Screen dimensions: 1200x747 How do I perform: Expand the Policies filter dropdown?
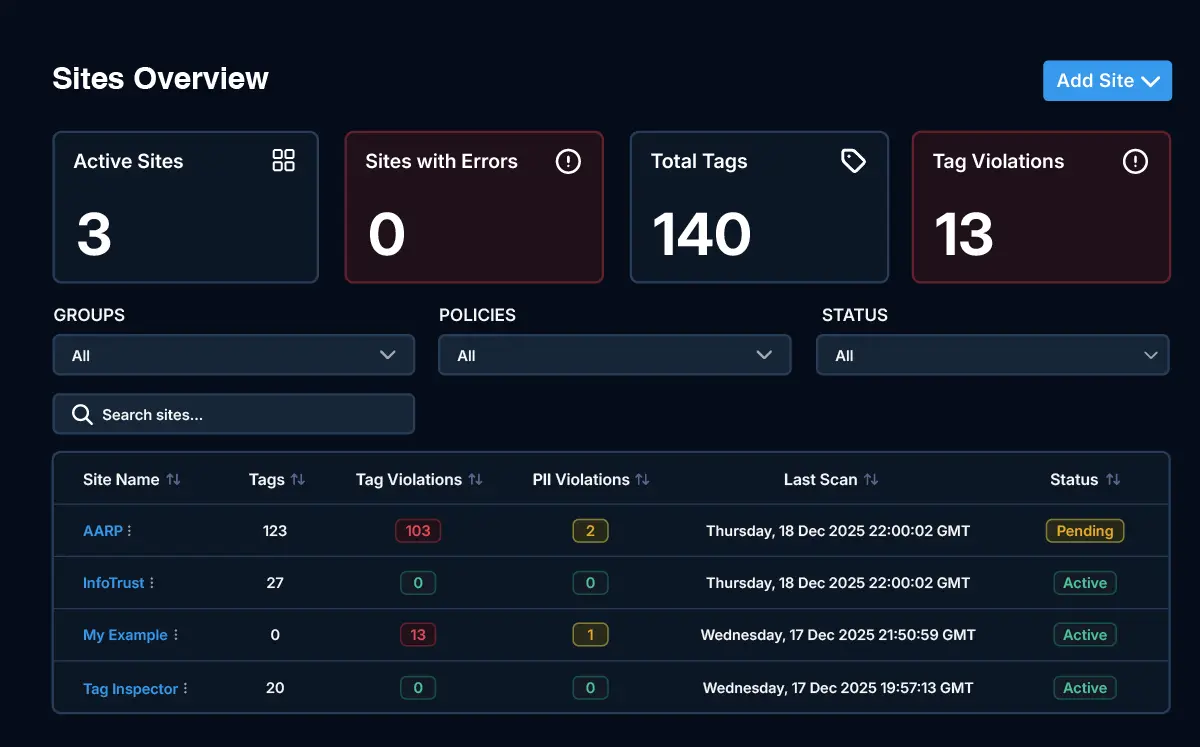click(x=614, y=355)
